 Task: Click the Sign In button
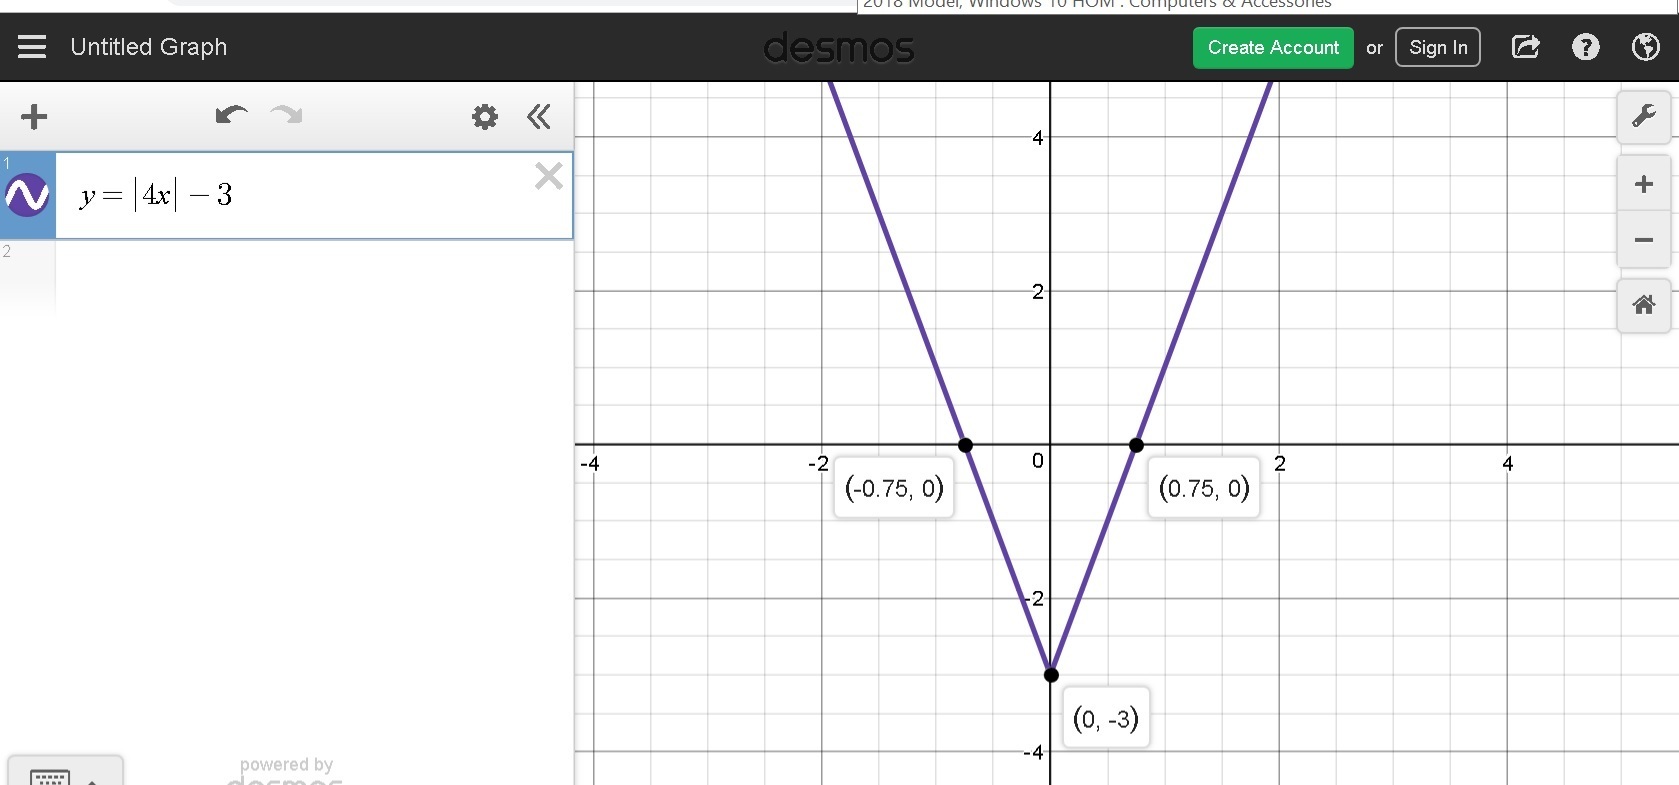tap(1438, 47)
